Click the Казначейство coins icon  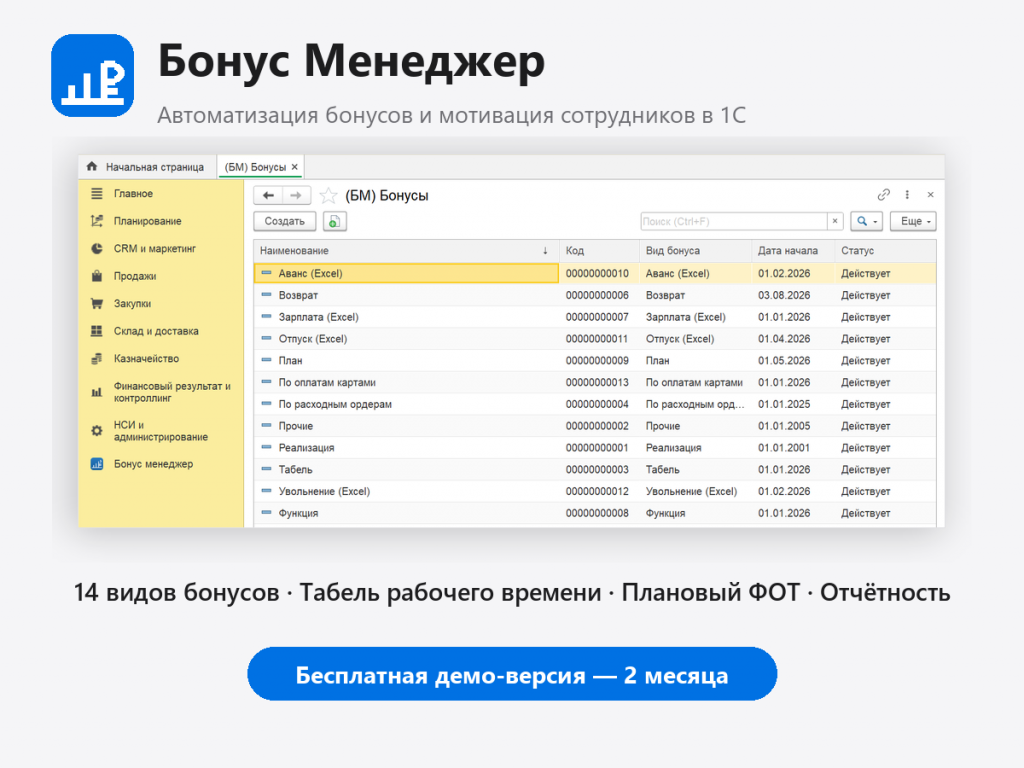[x=97, y=358]
